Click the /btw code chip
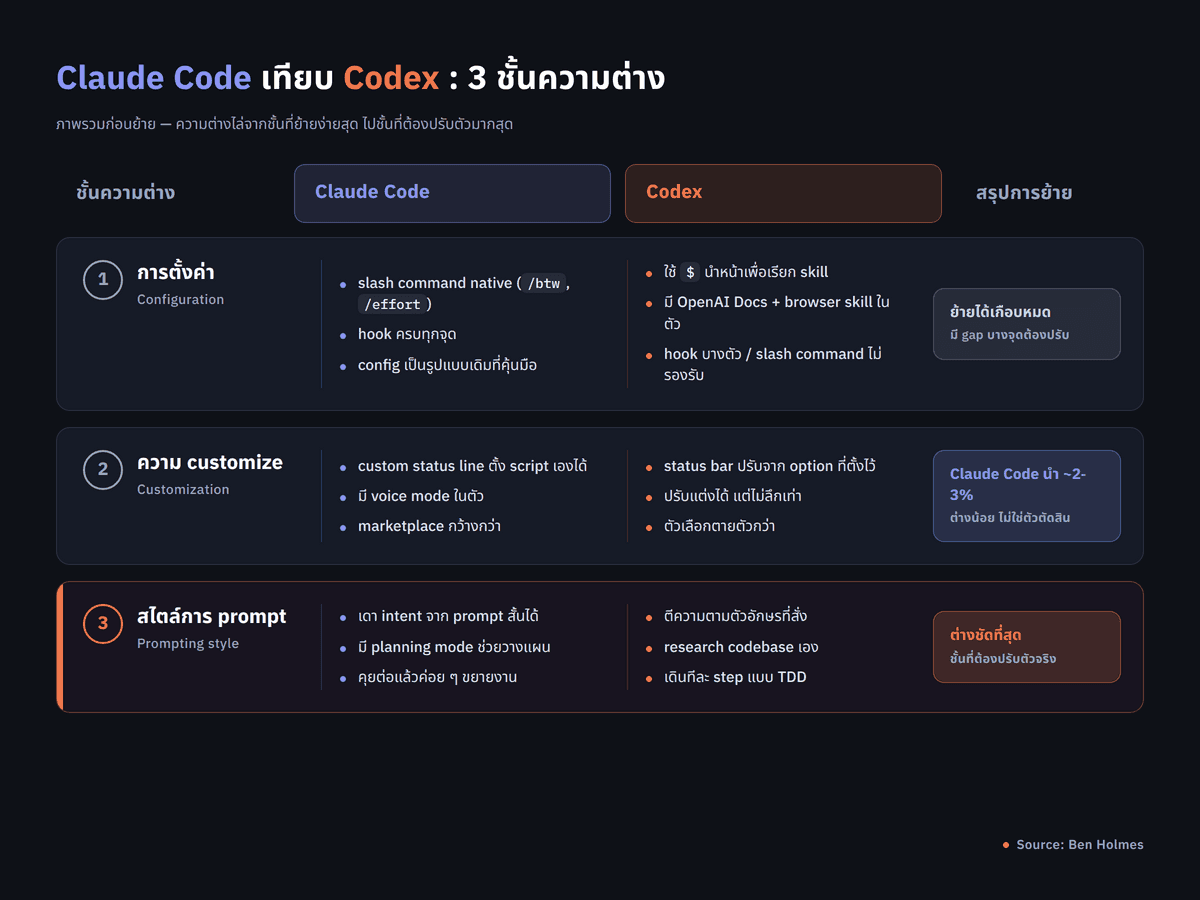Image resolution: width=1200 pixels, height=900 pixels. (544, 283)
